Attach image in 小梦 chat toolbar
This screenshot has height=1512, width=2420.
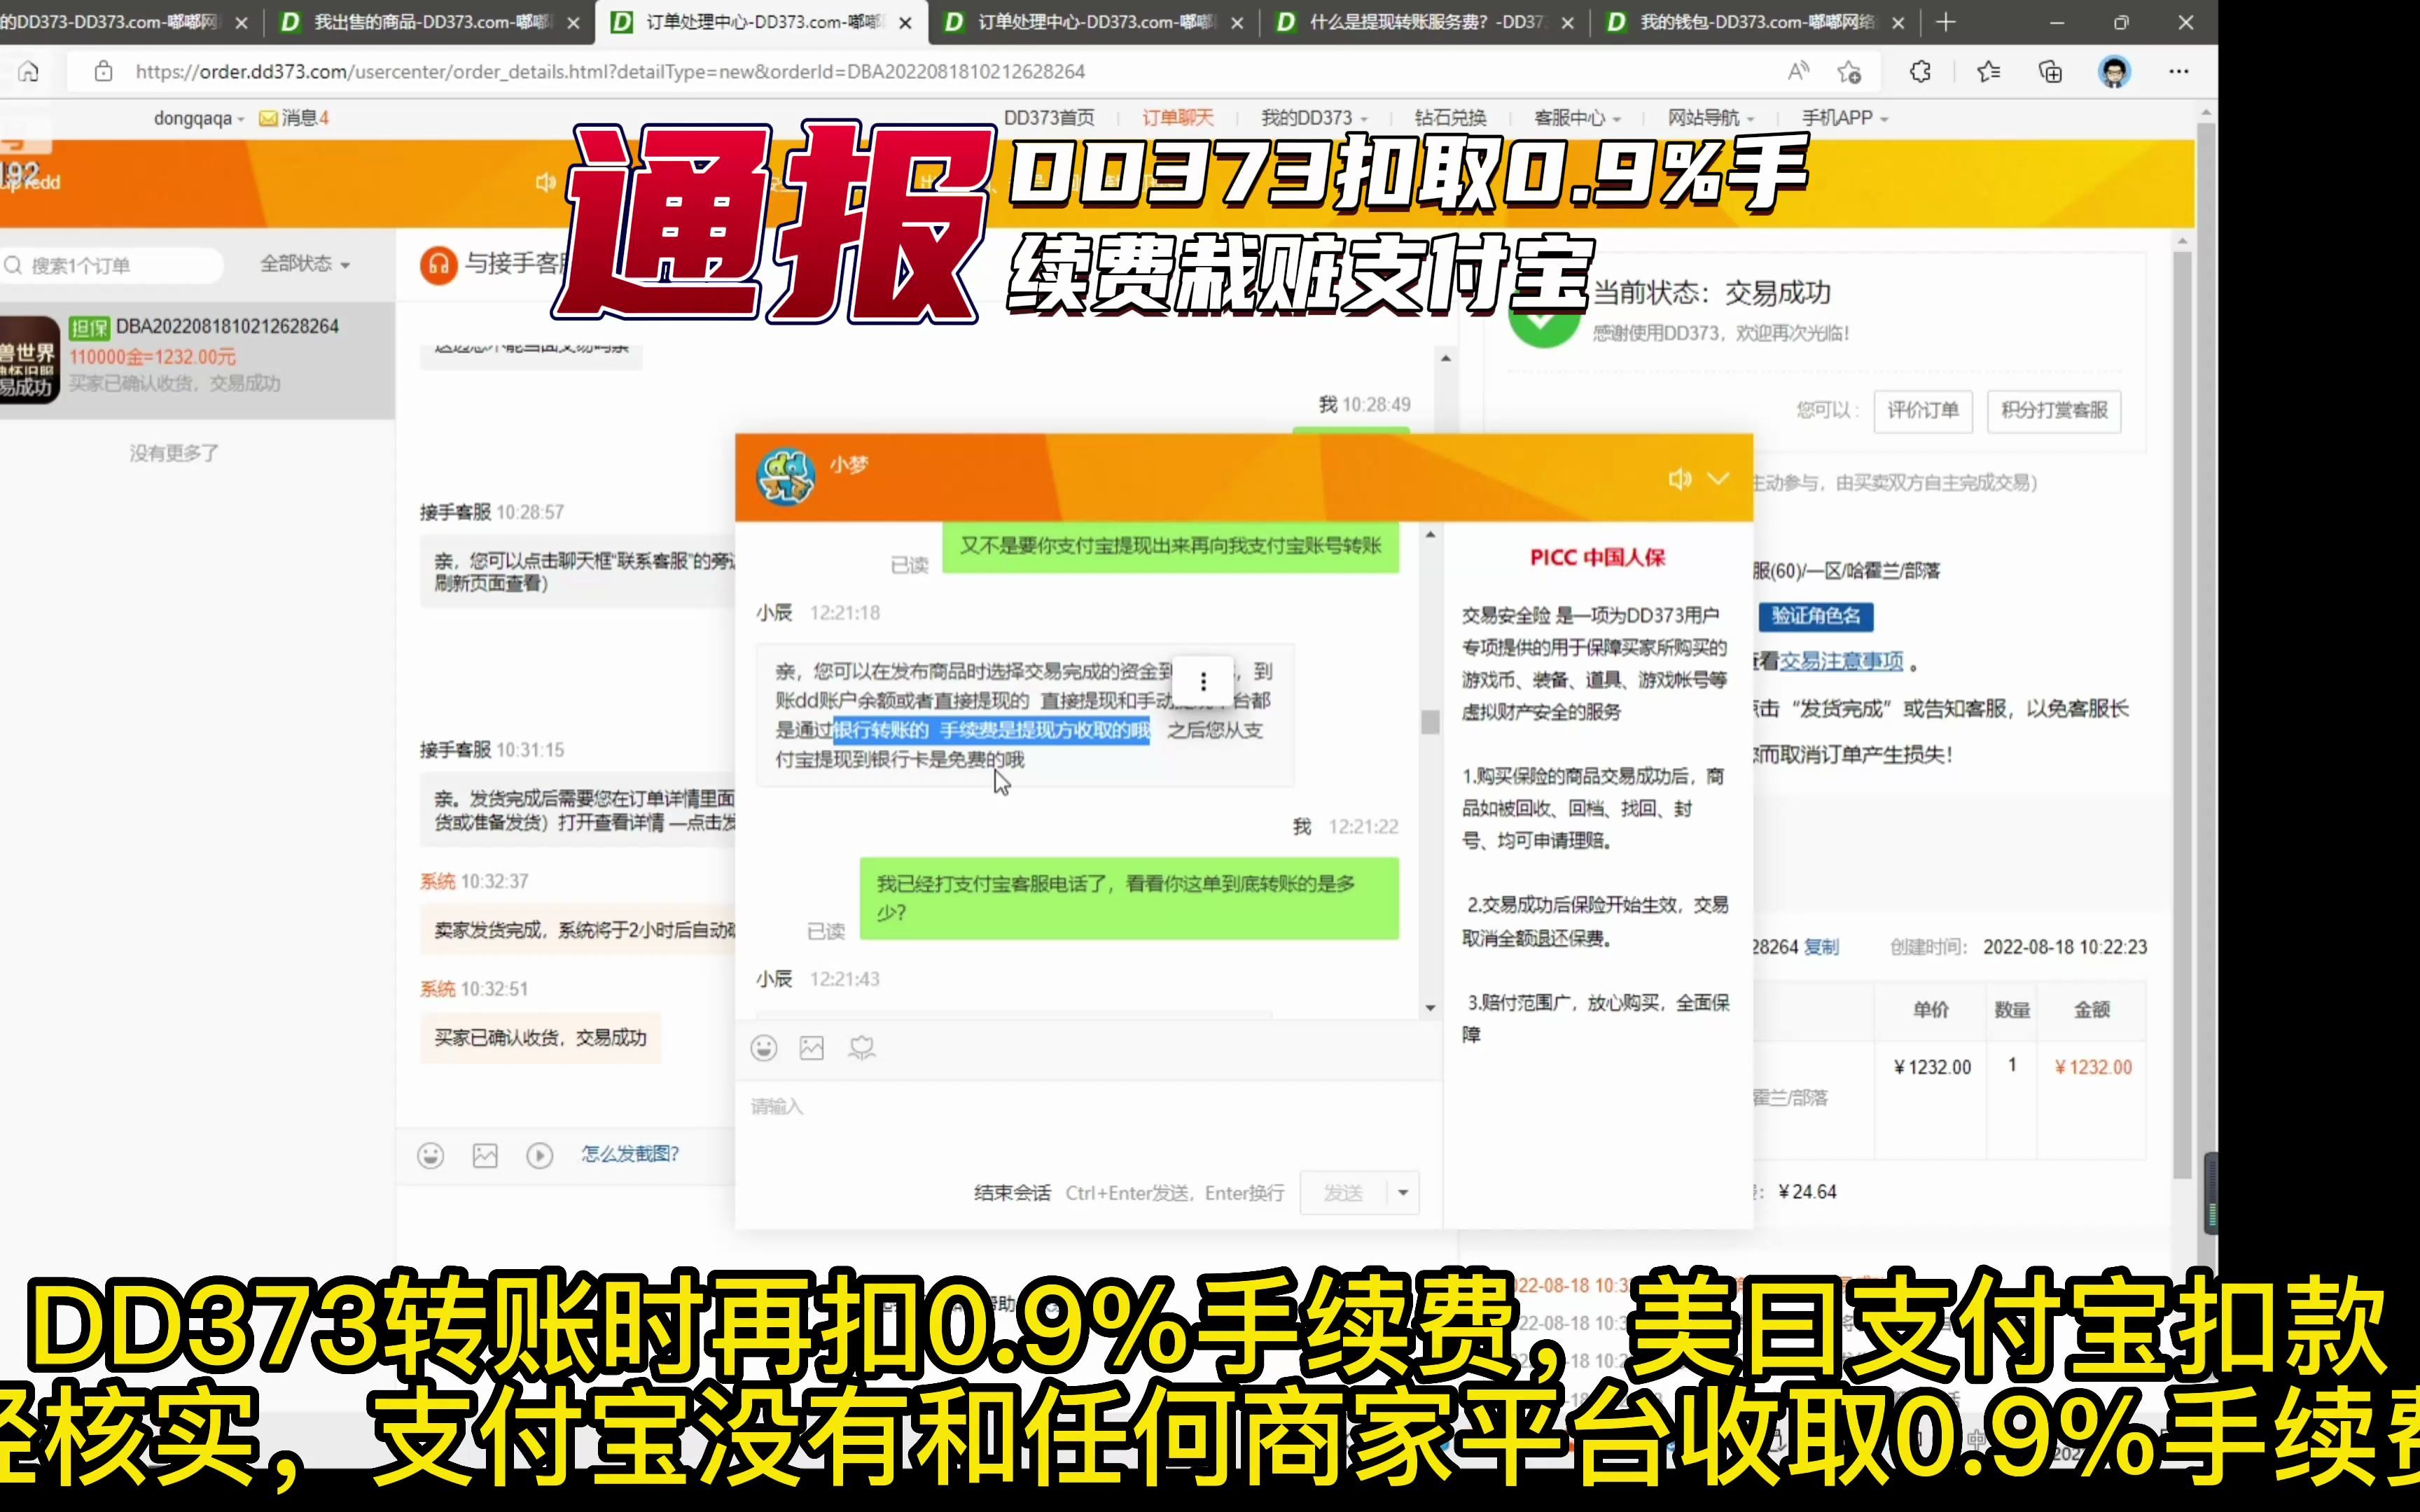812,1047
